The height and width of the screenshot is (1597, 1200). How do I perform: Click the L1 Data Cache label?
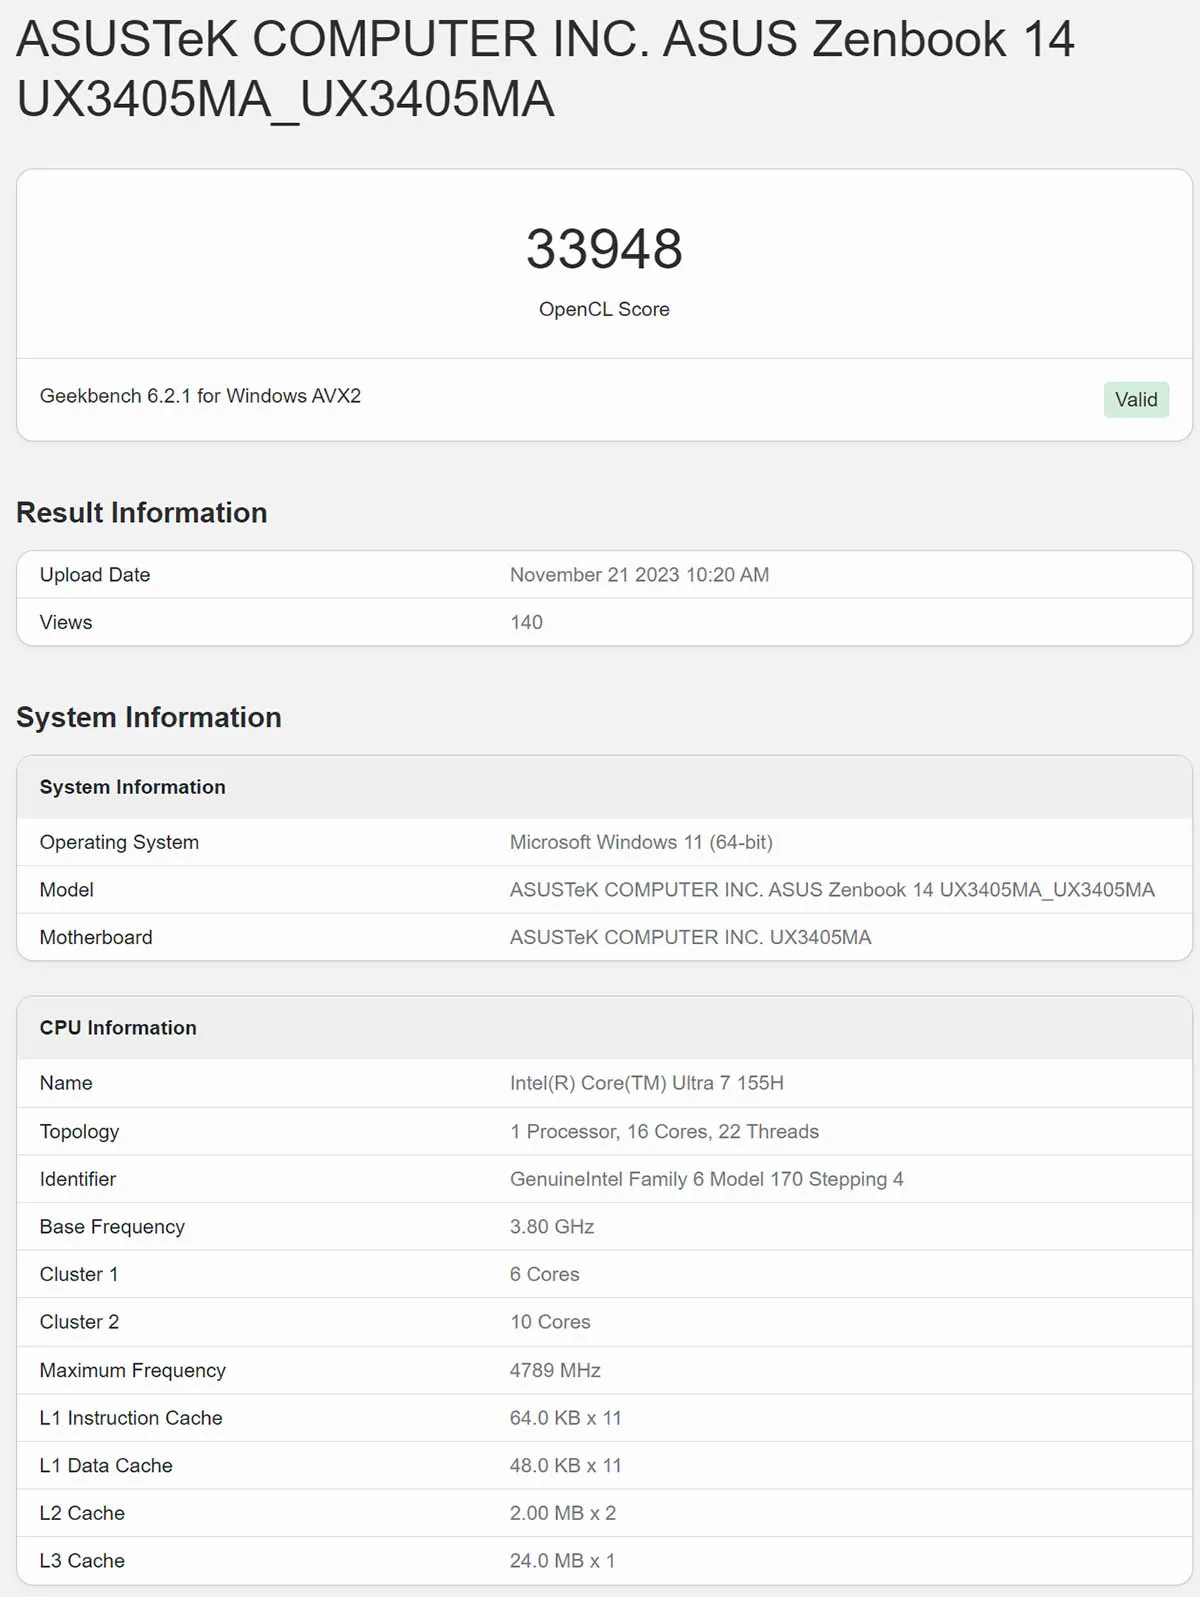(x=106, y=1465)
